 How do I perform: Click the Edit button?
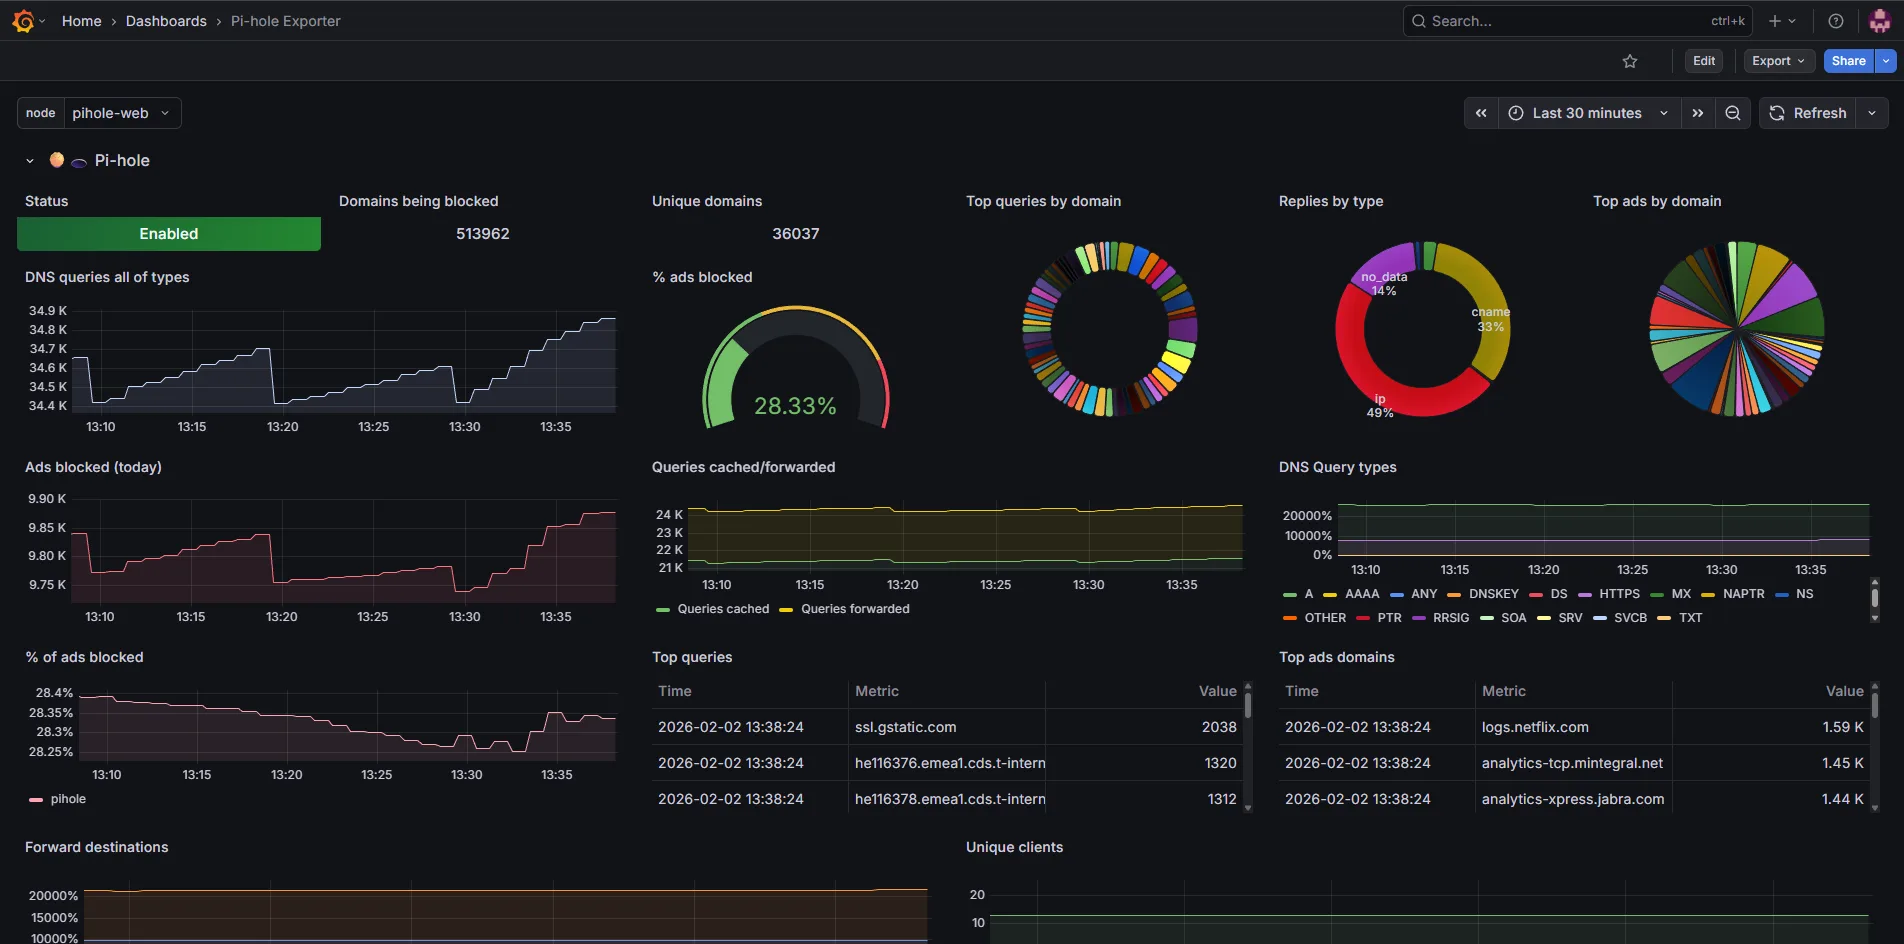(1704, 61)
